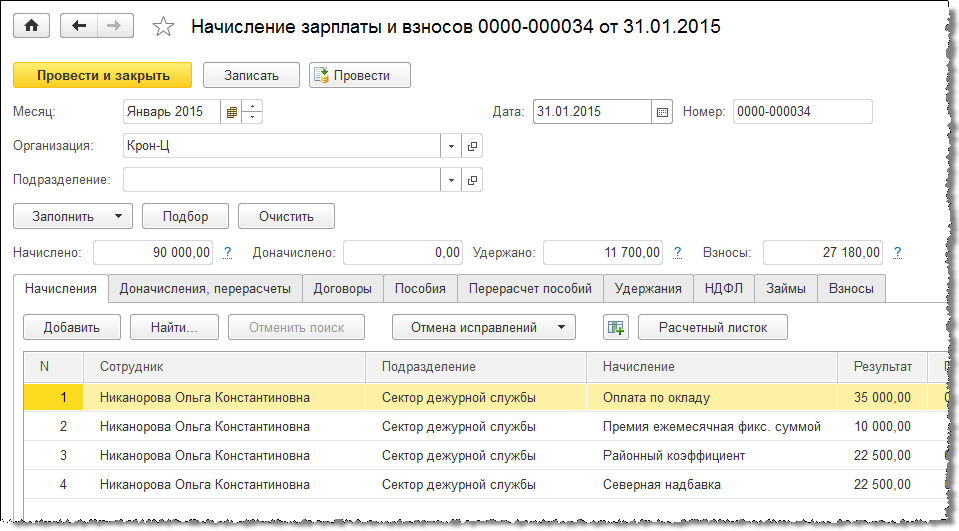This screenshot has height=531, width=959.
Task: Switch to Доначисления, перерасчеты tab
Action: tap(205, 289)
